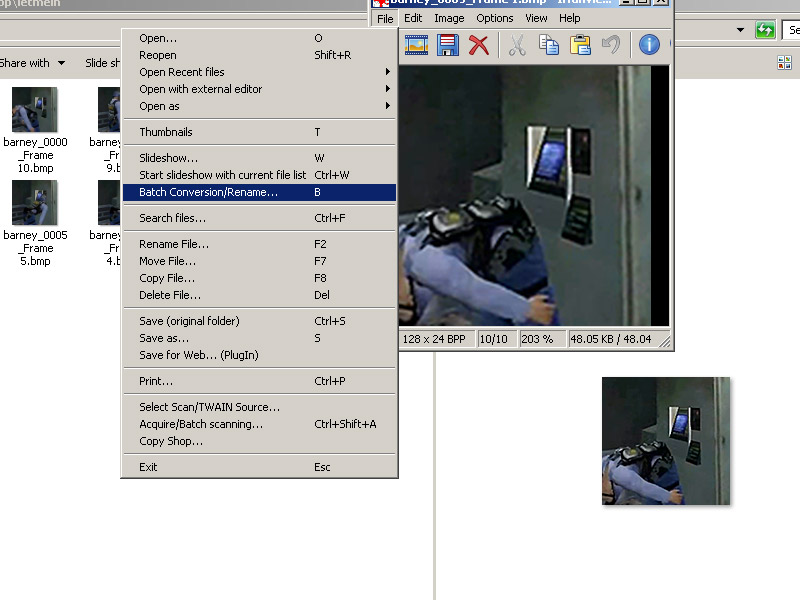Viewport: 800px width, 600px height.
Task: Expand the Open as submenu
Action: [388, 106]
